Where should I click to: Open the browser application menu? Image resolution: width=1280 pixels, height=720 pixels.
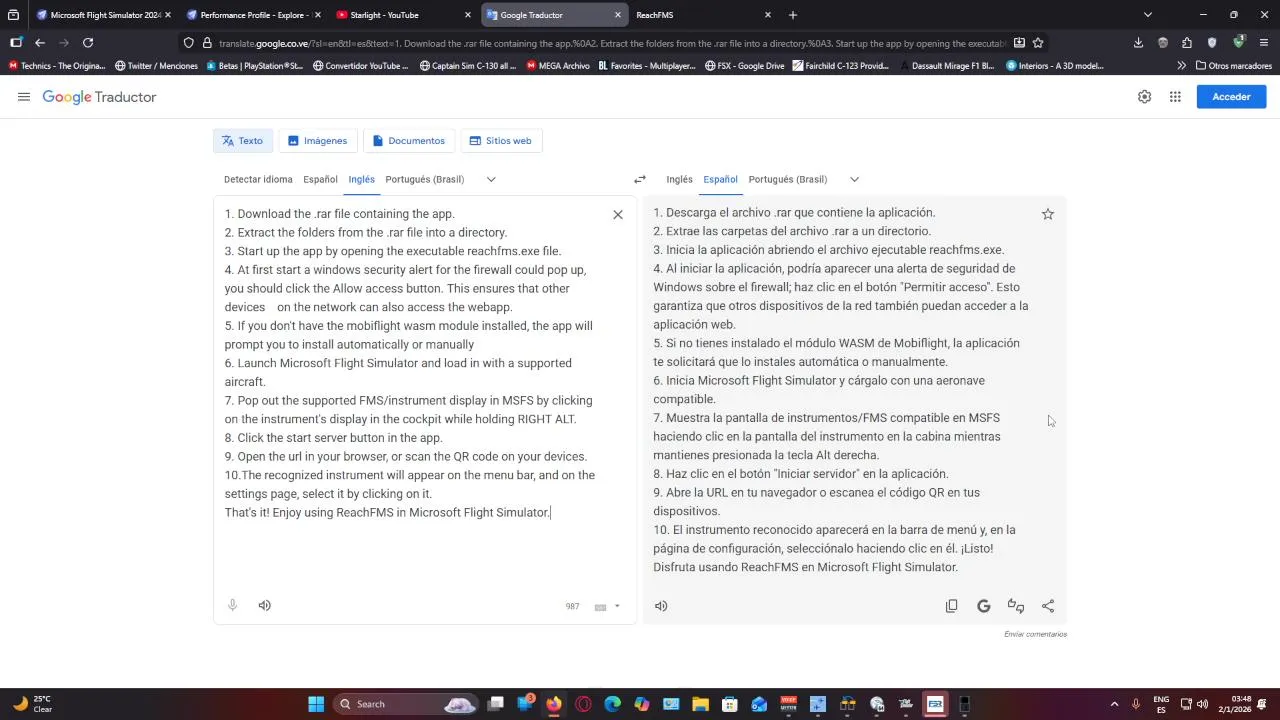1264,43
